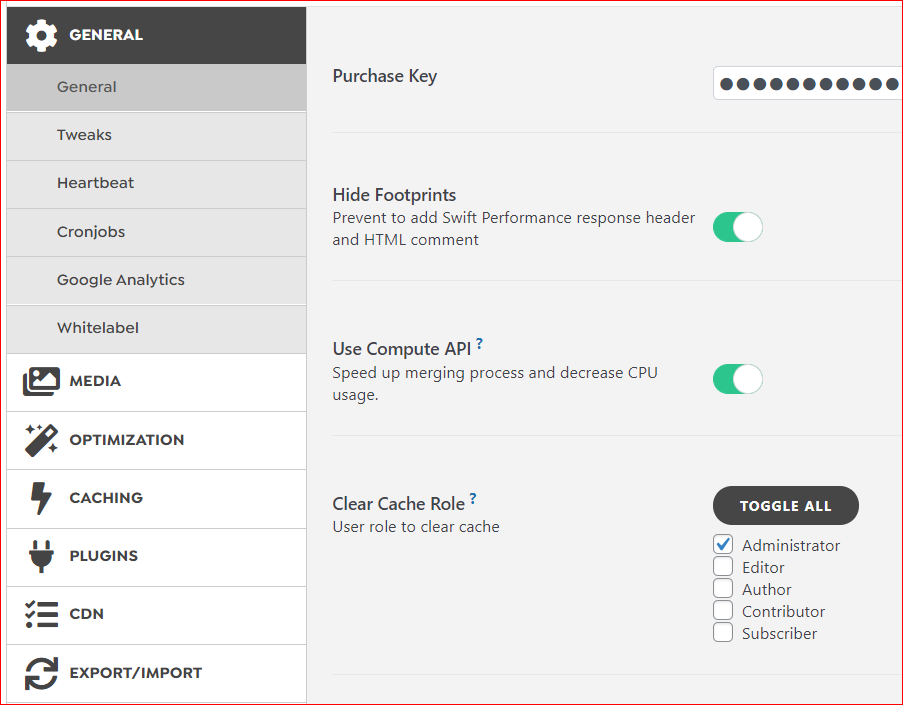Switch to the Google Analytics section

[x=121, y=280]
